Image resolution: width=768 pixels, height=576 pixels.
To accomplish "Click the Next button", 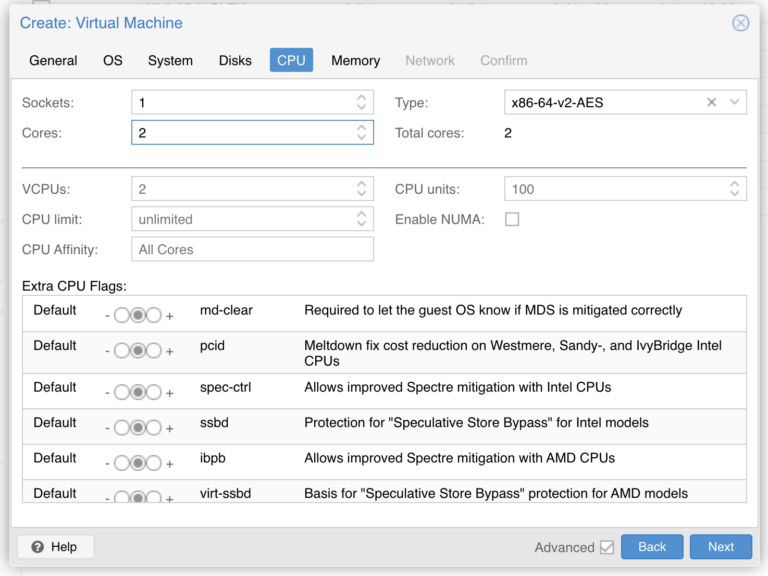I will [x=721, y=547].
